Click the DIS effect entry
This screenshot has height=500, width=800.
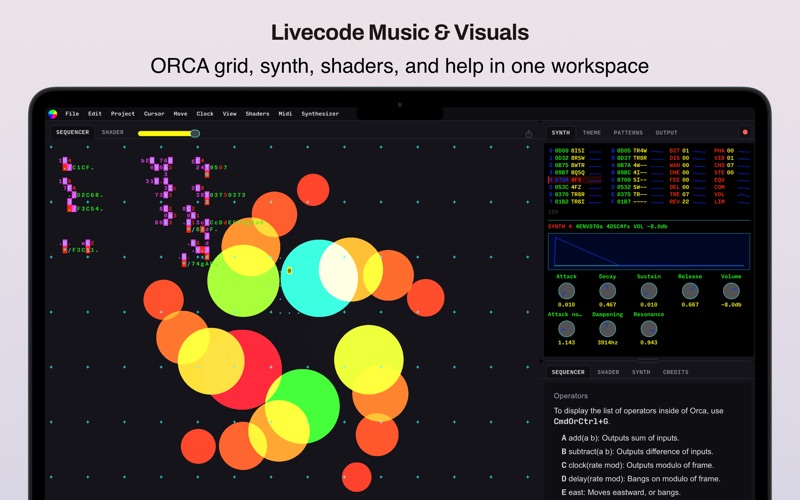tap(687, 158)
